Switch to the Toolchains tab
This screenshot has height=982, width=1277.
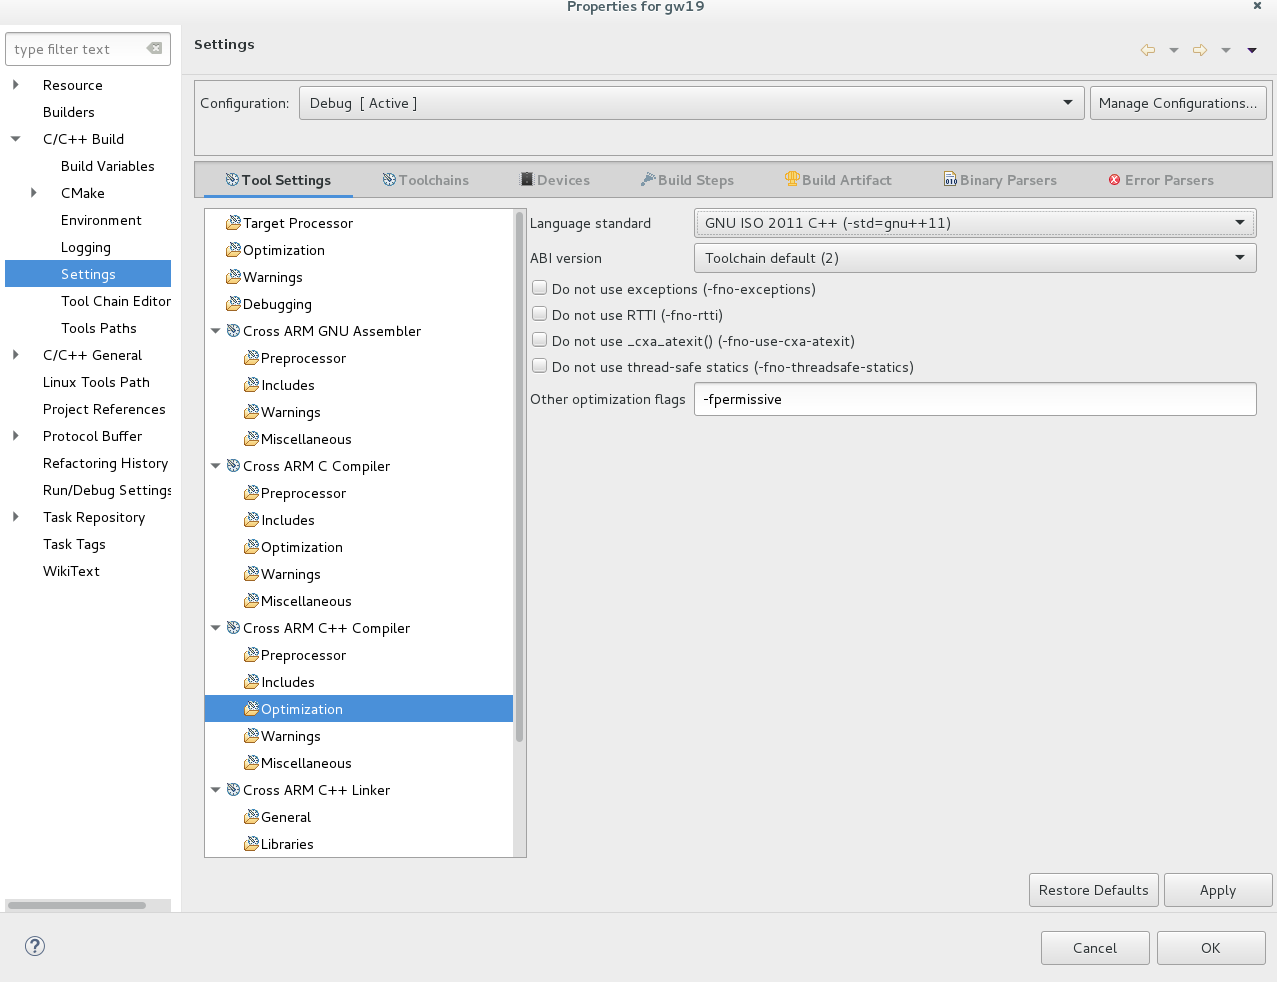425,180
